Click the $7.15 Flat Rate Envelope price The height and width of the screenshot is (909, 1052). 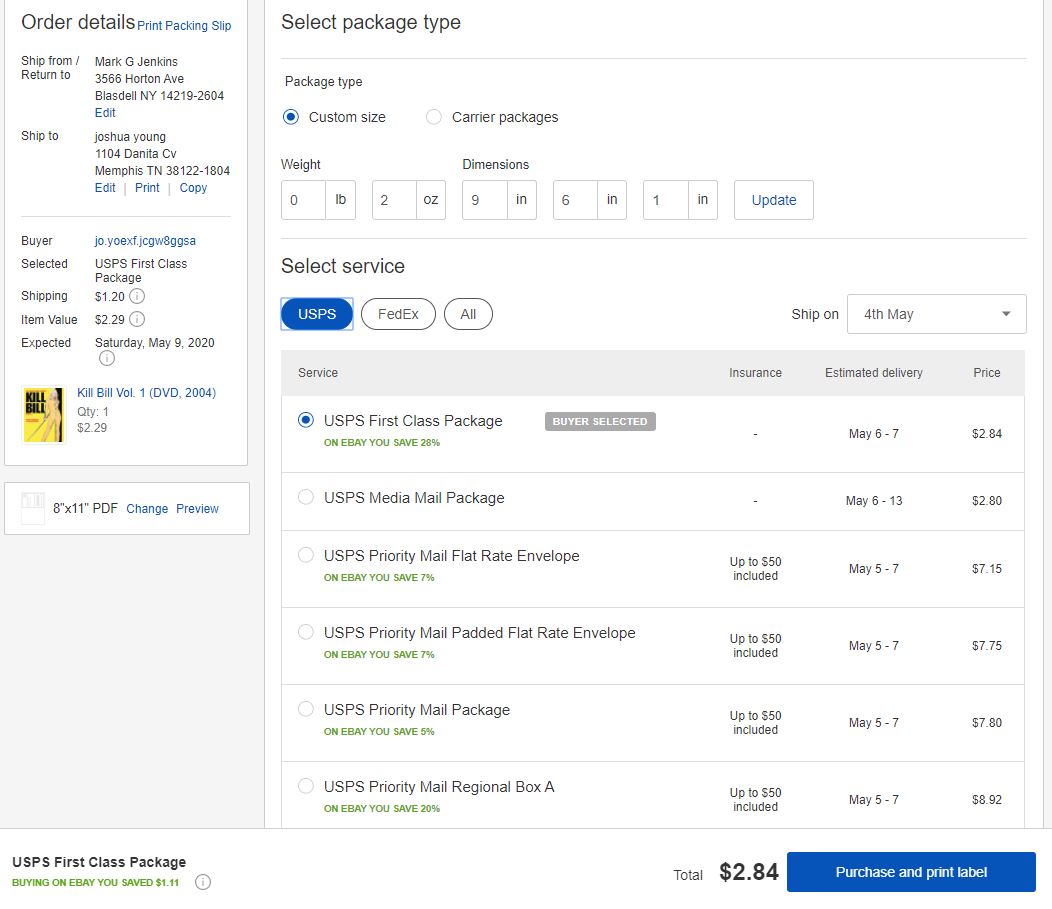click(x=986, y=568)
